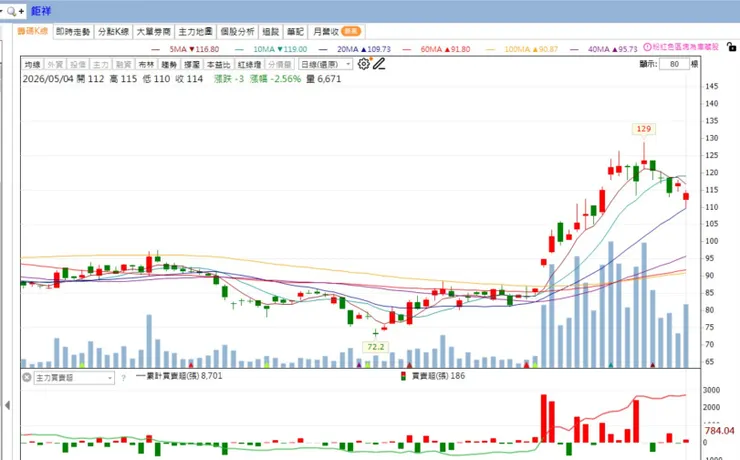Switch to the 個股分析 tab
740x460 pixels.
(237, 32)
